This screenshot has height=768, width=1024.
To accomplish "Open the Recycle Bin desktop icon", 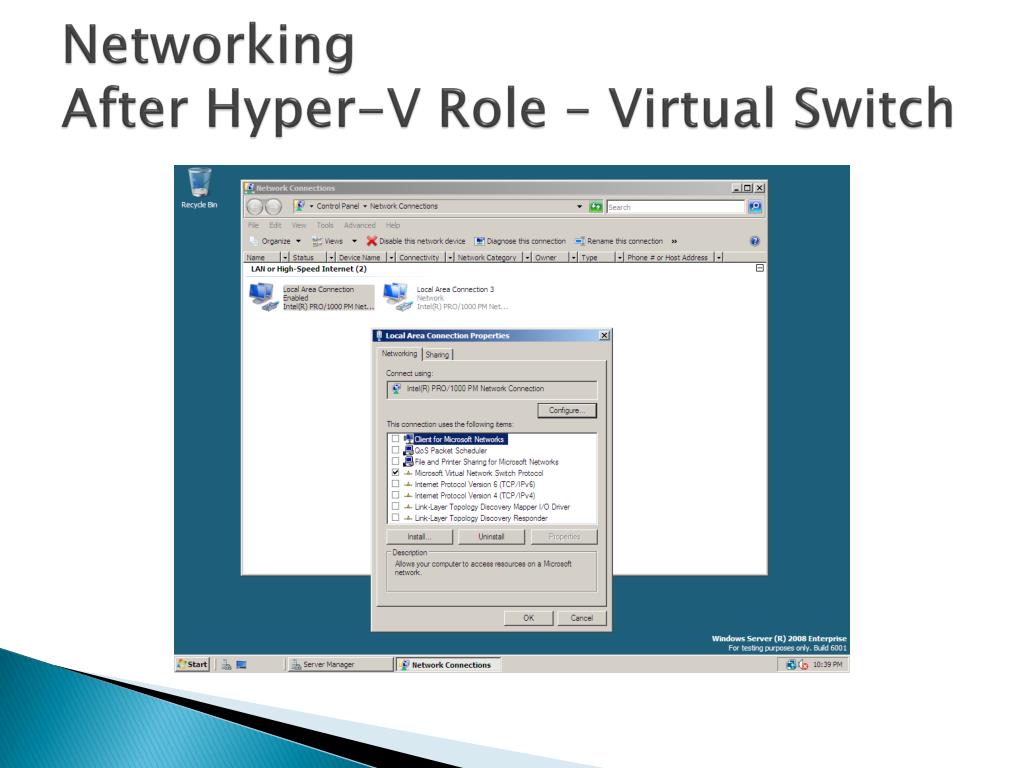I will [199, 188].
